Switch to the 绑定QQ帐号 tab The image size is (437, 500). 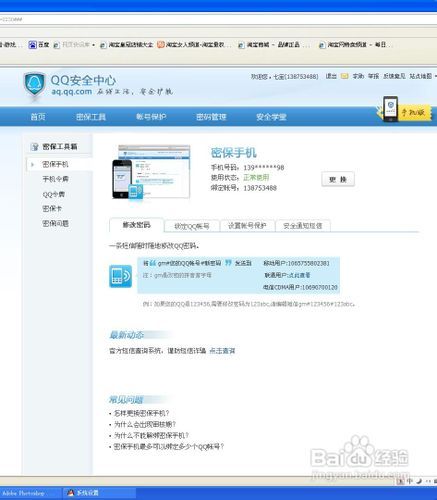pos(192,226)
